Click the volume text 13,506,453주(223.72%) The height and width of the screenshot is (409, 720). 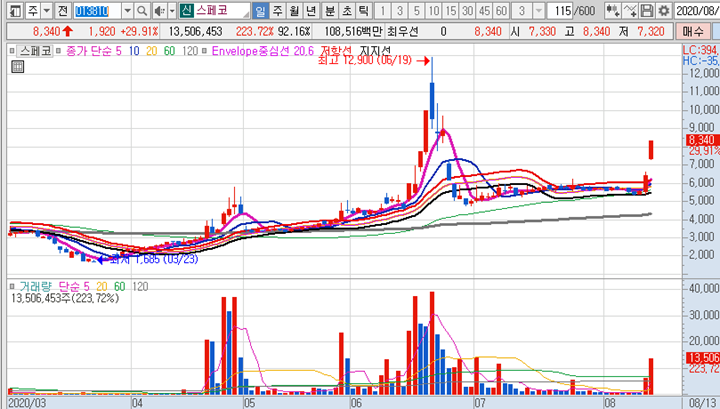[65, 298]
